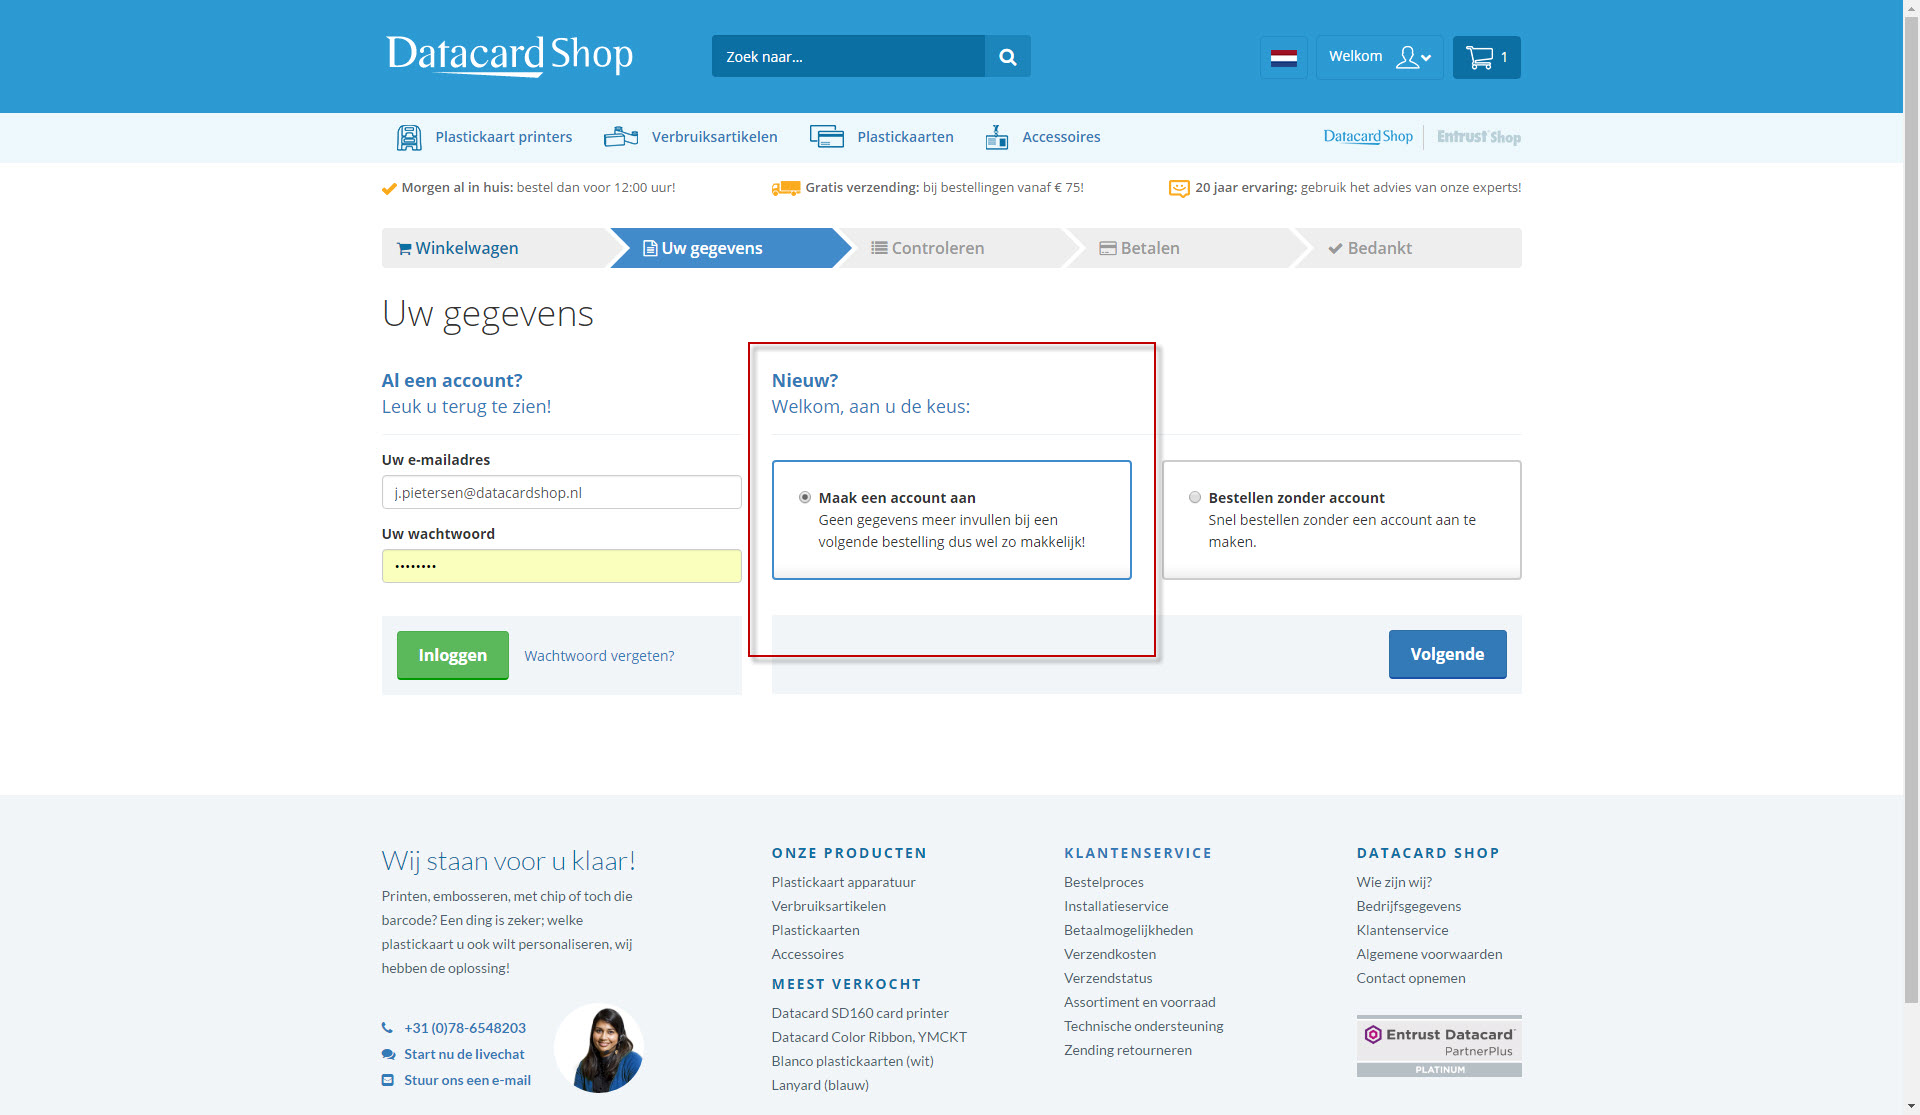Image resolution: width=1920 pixels, height=1115 pixels.
Task: Select Bestellen zonder account radio
Action: (x=1195, y=497)
